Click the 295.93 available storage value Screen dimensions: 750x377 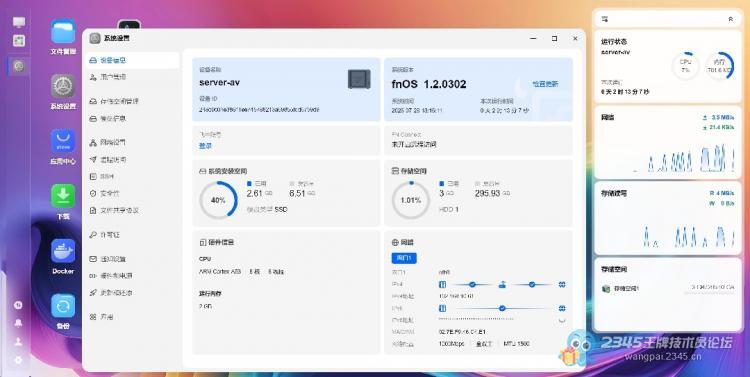pyautogui.click(x=487, y=193)
